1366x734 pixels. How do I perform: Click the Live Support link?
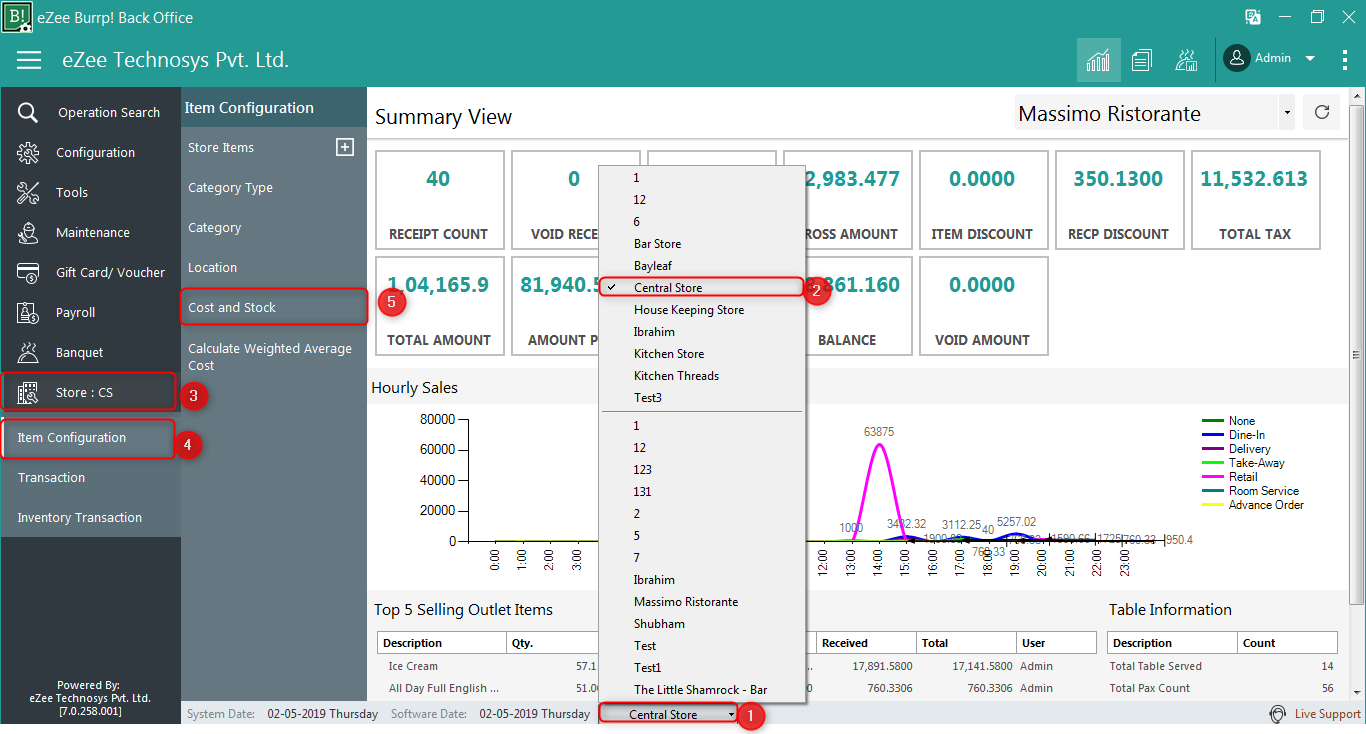coord(1327,714)
